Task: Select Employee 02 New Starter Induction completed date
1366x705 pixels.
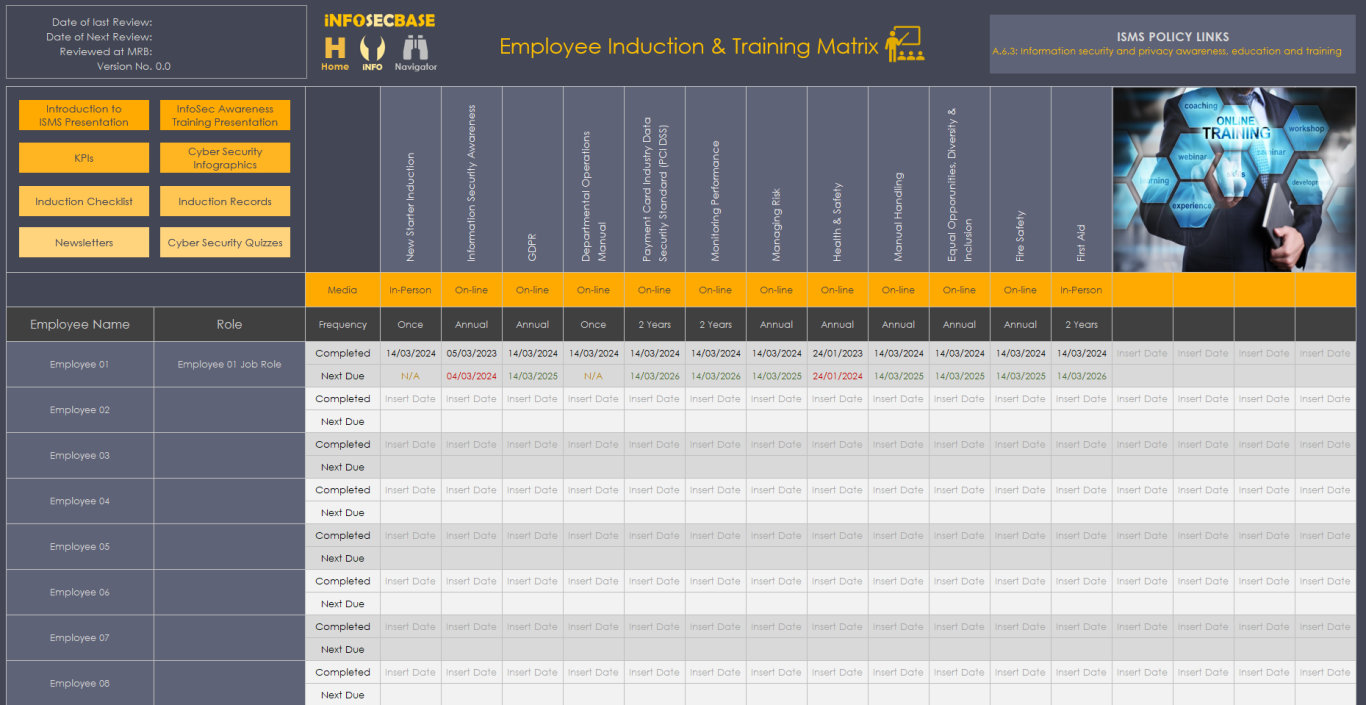Action: coord(410,399)
